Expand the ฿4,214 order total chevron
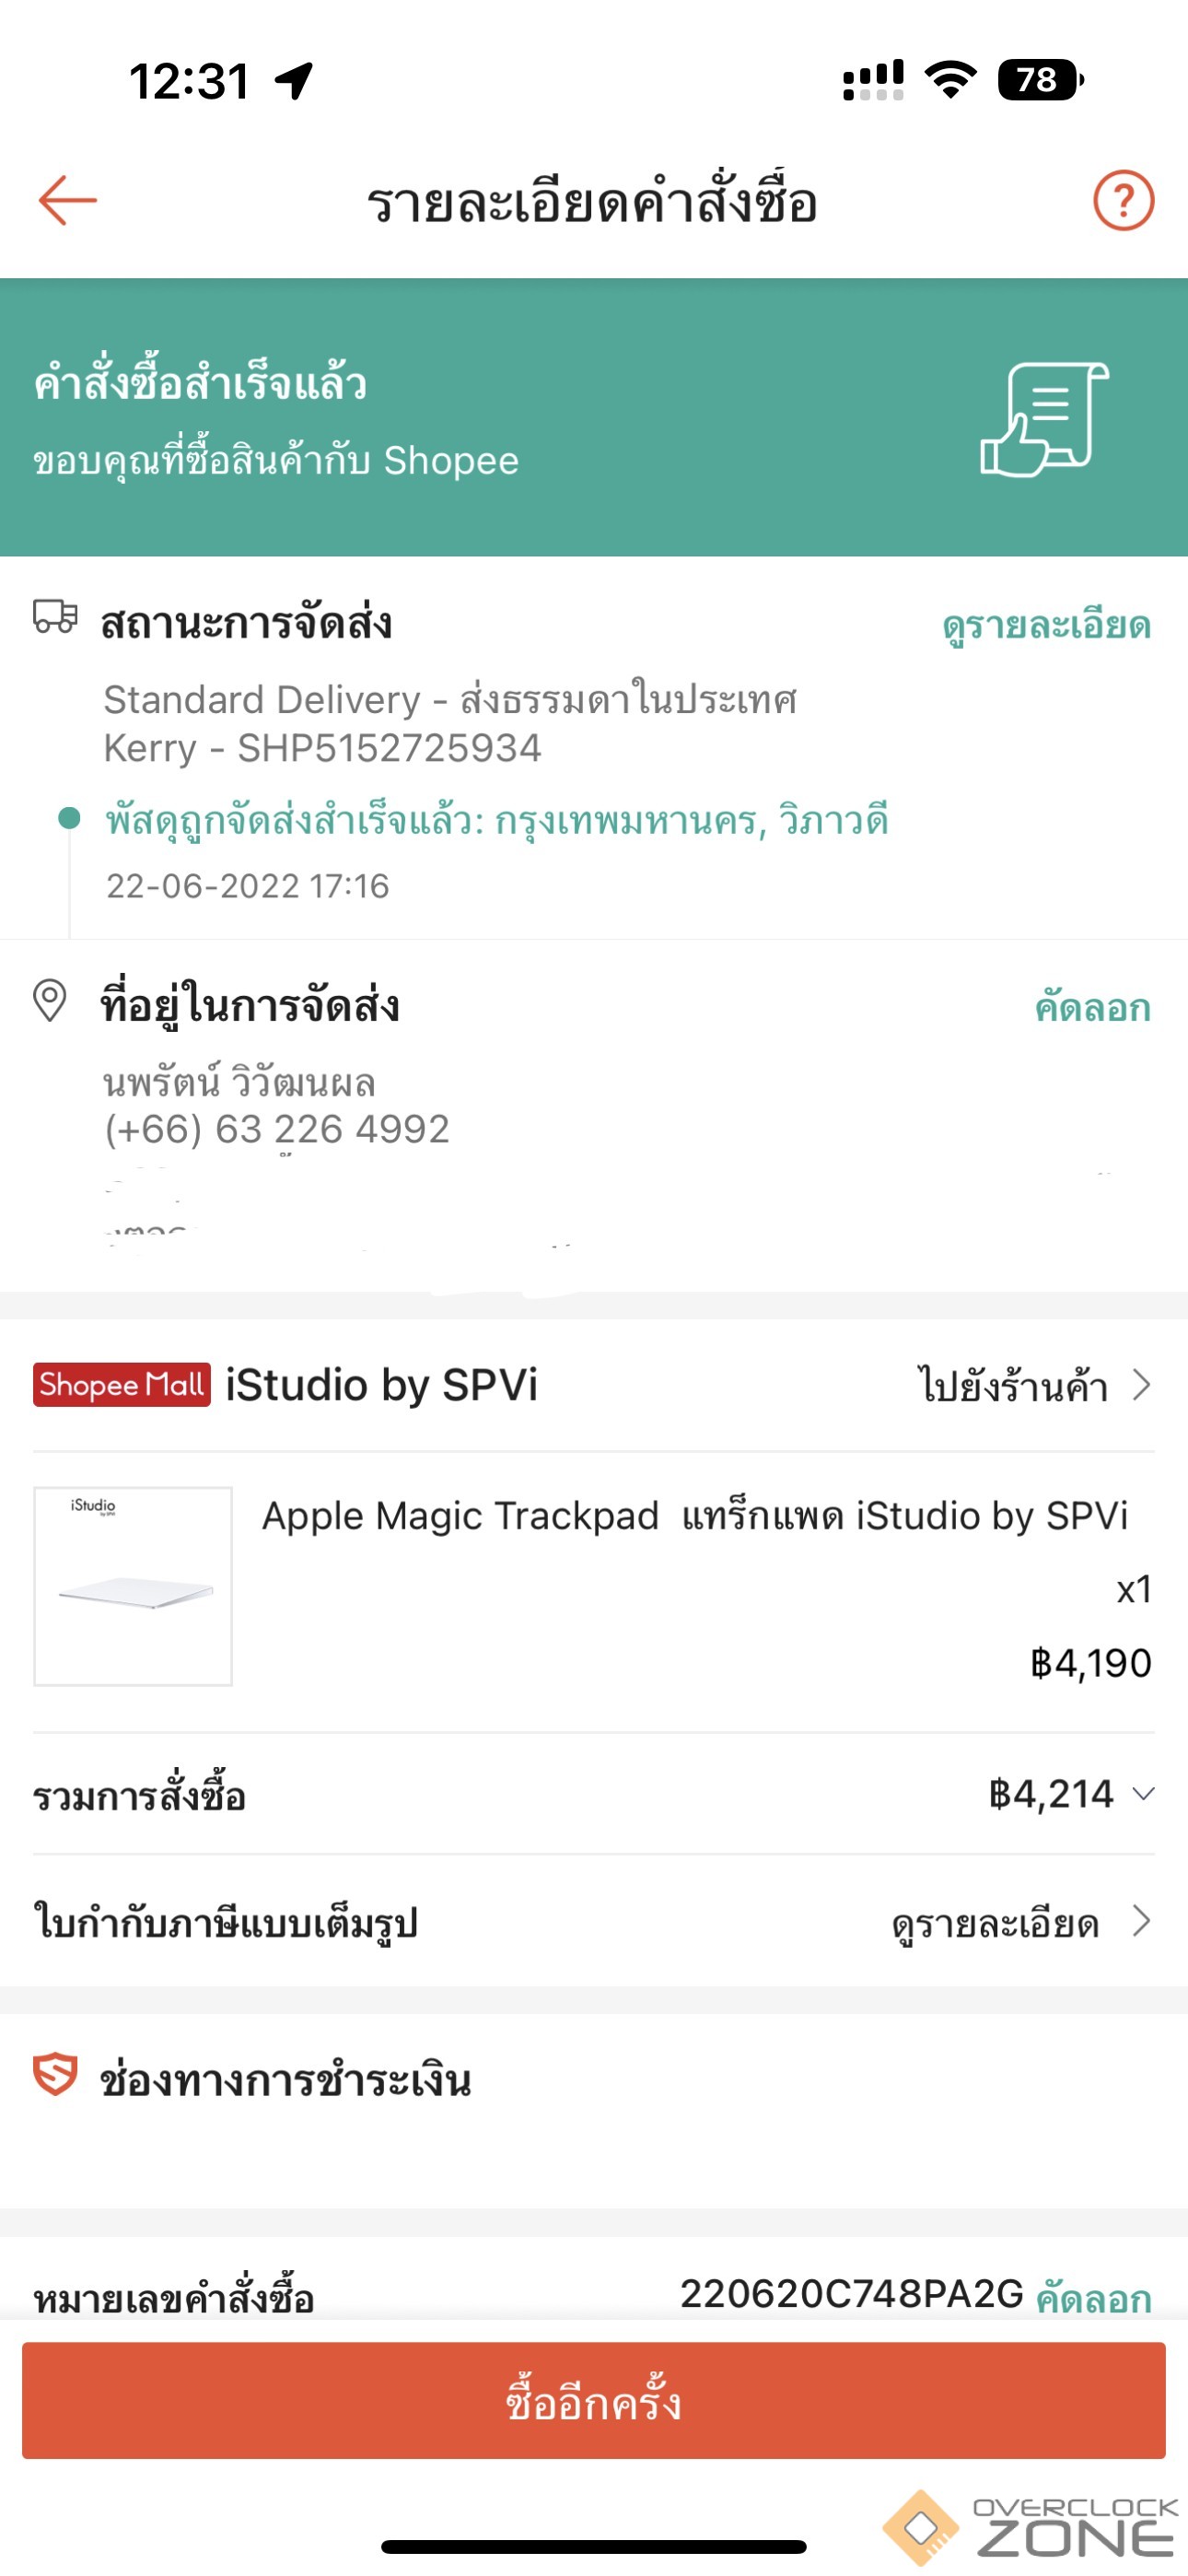 [1143, 1794]
